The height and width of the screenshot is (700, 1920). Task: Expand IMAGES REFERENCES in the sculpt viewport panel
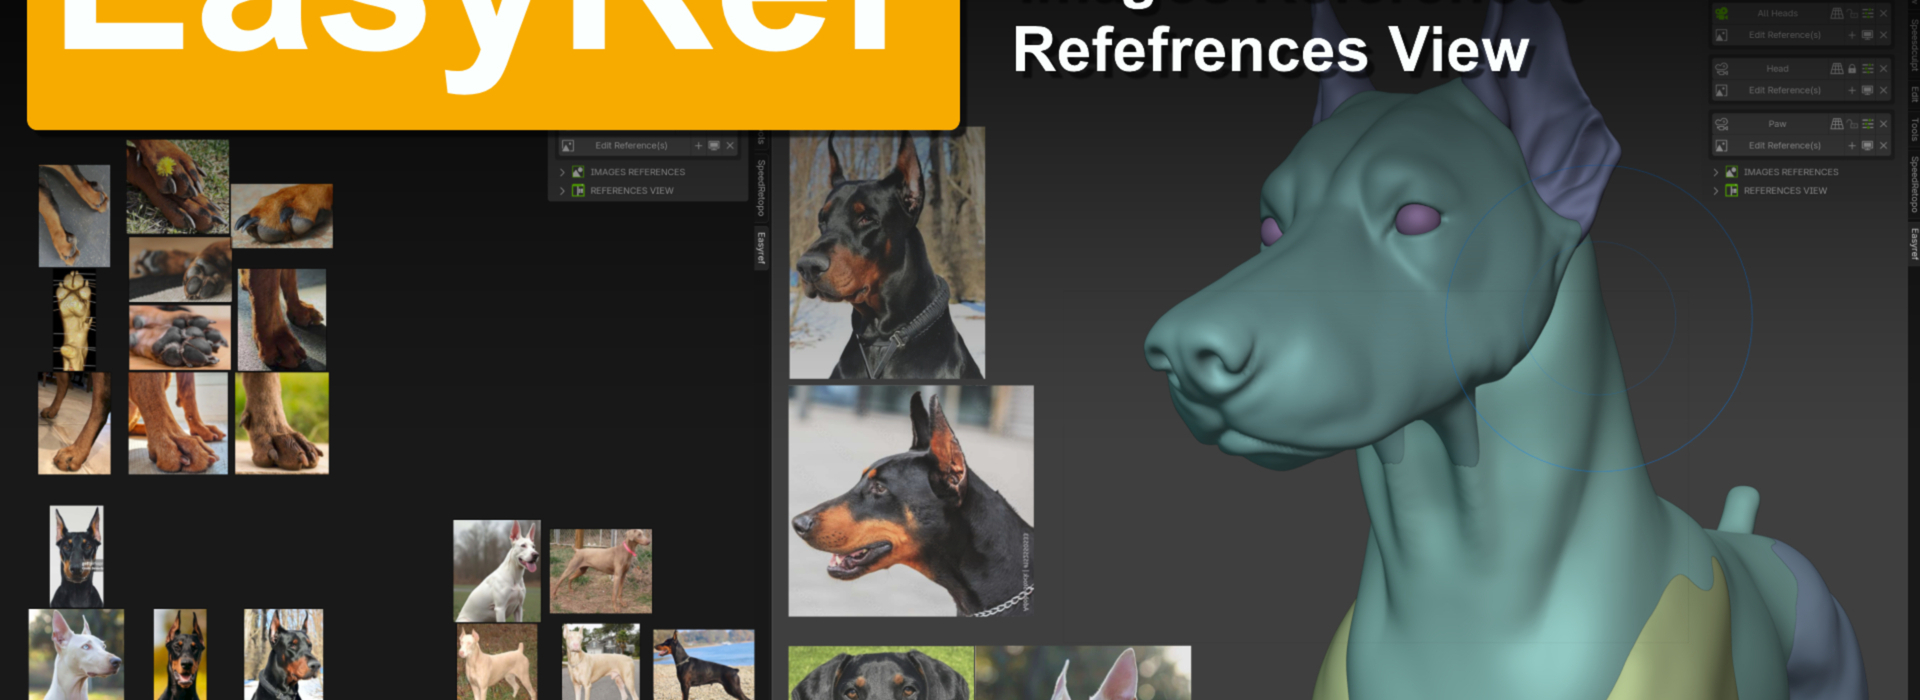pos(1716,172)
